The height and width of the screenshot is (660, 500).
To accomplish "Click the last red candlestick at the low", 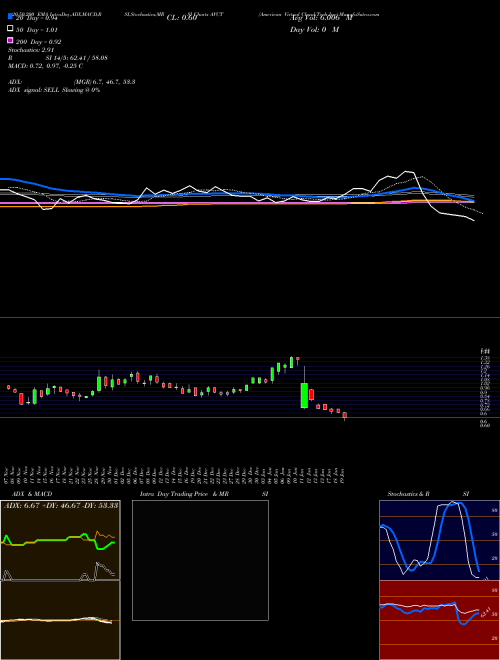I will tap(345, 415).
